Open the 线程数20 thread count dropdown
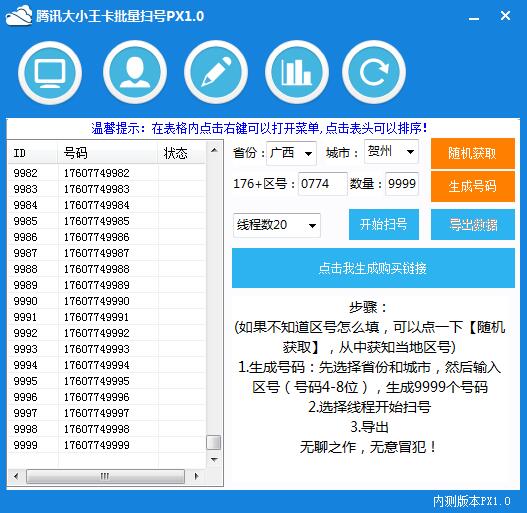The height and width of the screenshot is (513, 527). 277,225
